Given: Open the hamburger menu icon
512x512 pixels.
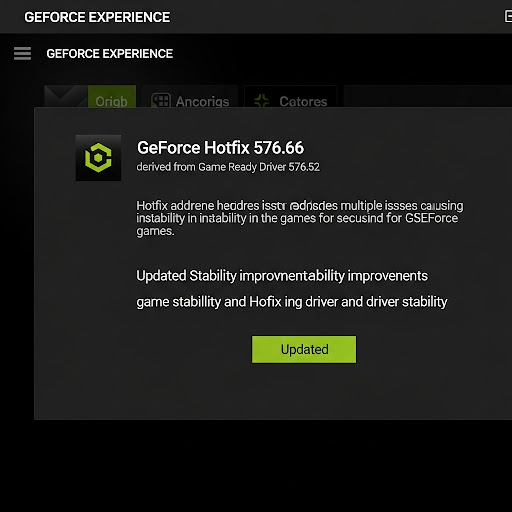Looking at the screenshot, I should 22,53.
